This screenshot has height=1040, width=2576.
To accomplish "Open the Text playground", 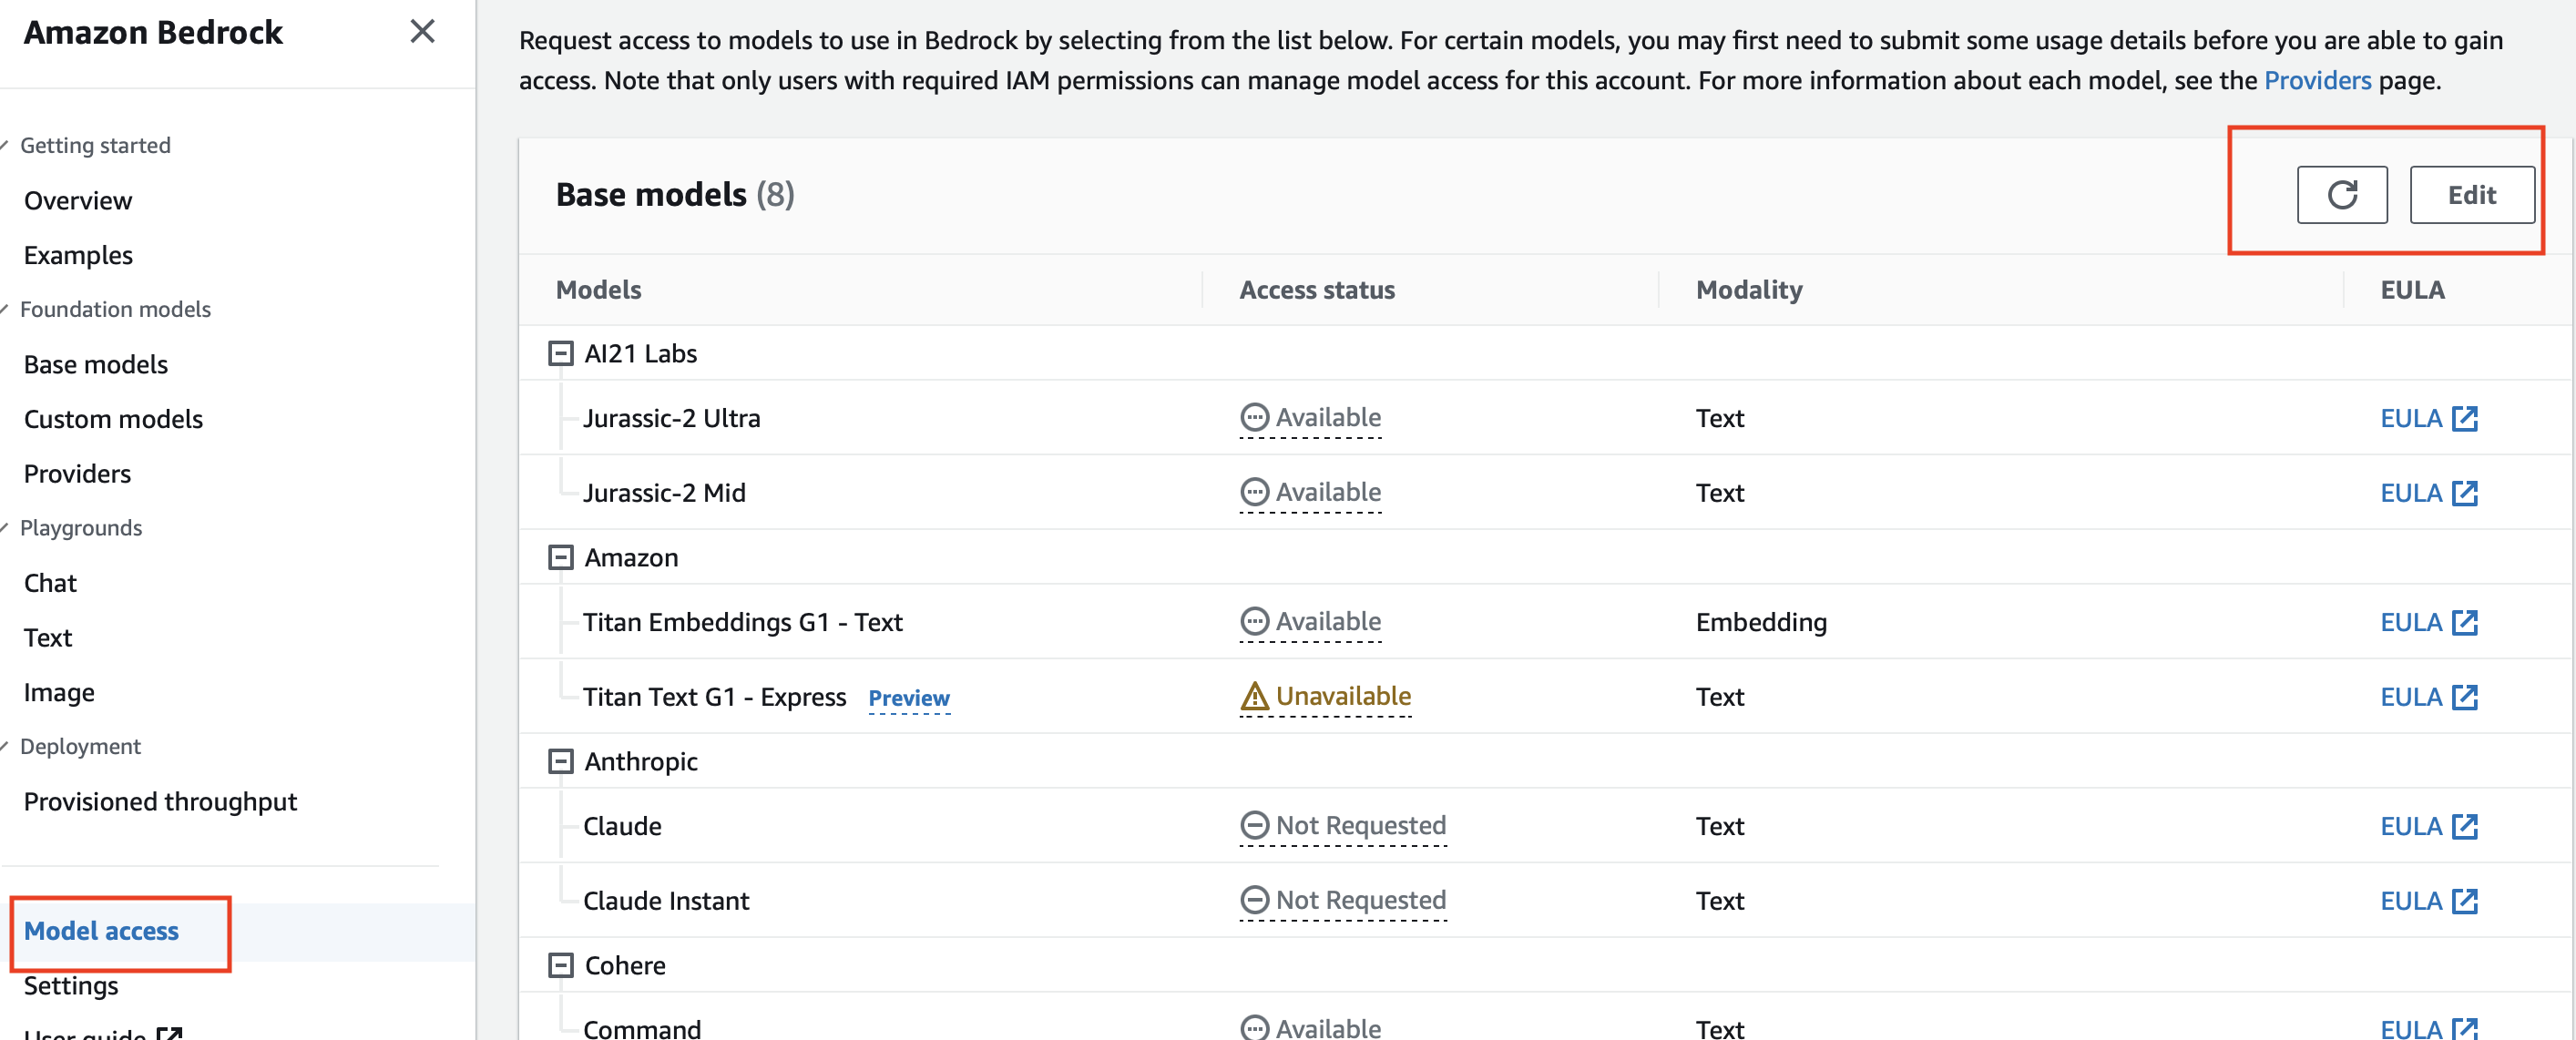I will (48, 638).
